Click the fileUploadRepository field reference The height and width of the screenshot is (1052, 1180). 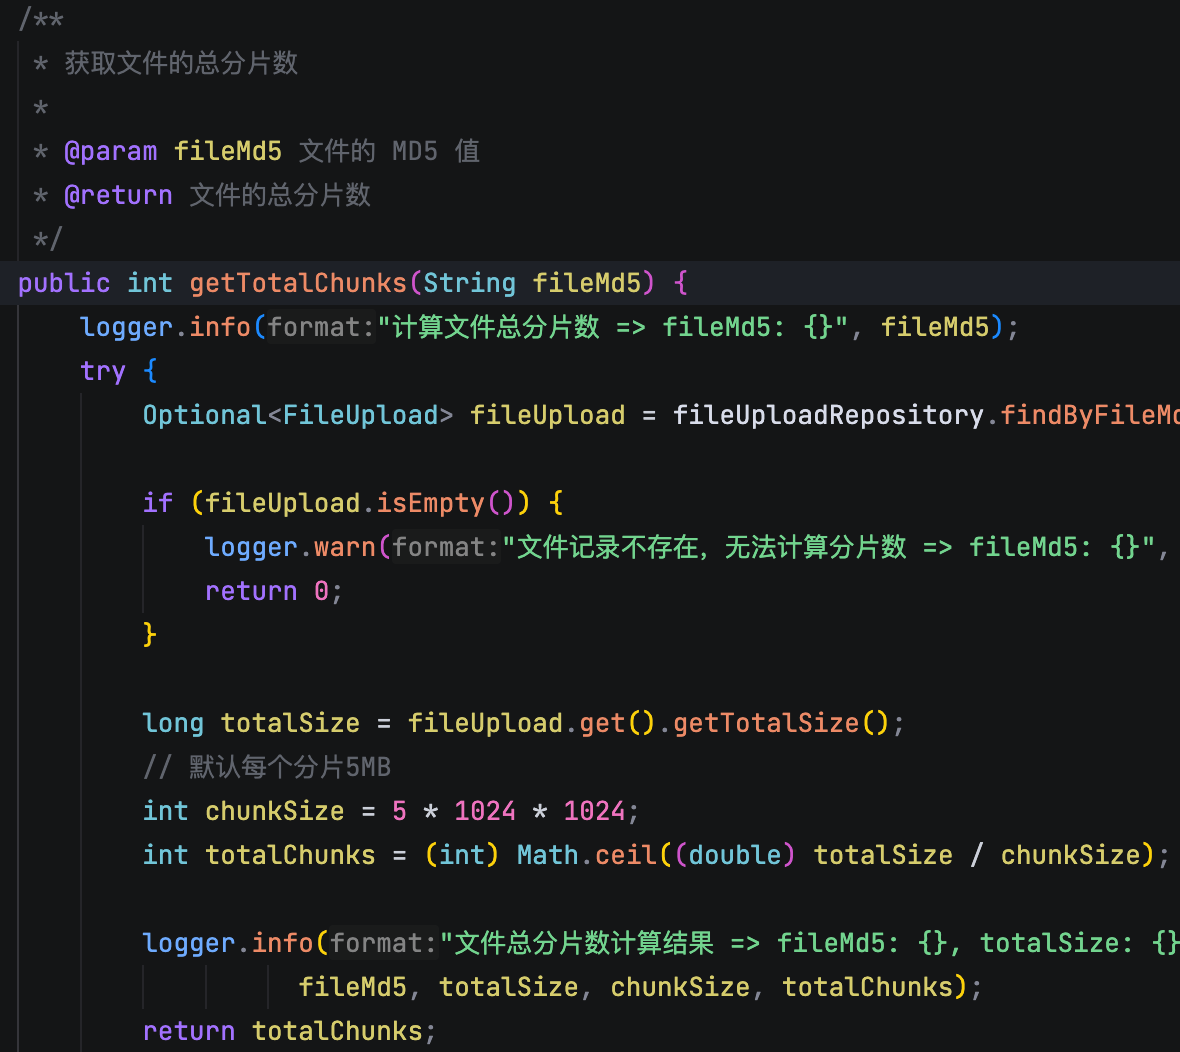828,415
